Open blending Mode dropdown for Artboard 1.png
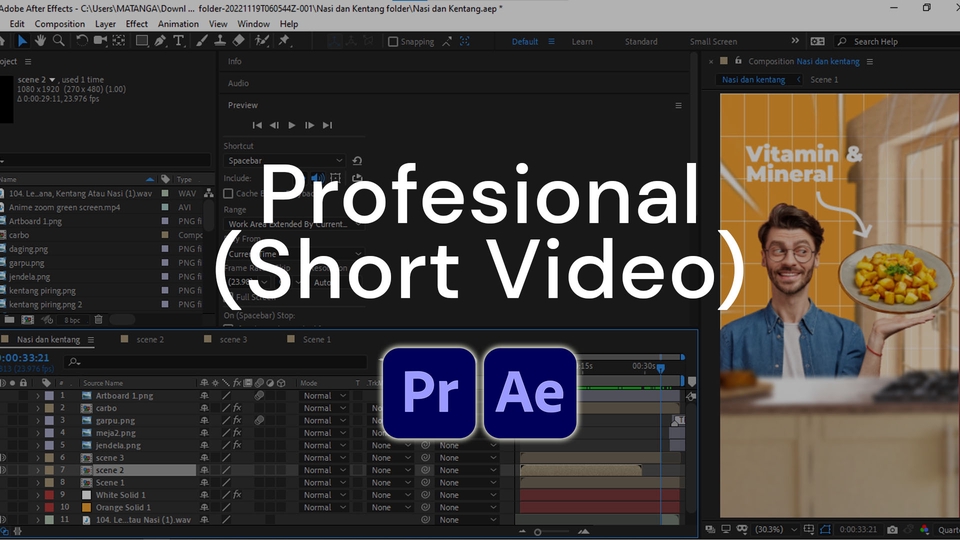Image resolution: width=960 pixels, height=540 pixels. click(x=324, y=396)
